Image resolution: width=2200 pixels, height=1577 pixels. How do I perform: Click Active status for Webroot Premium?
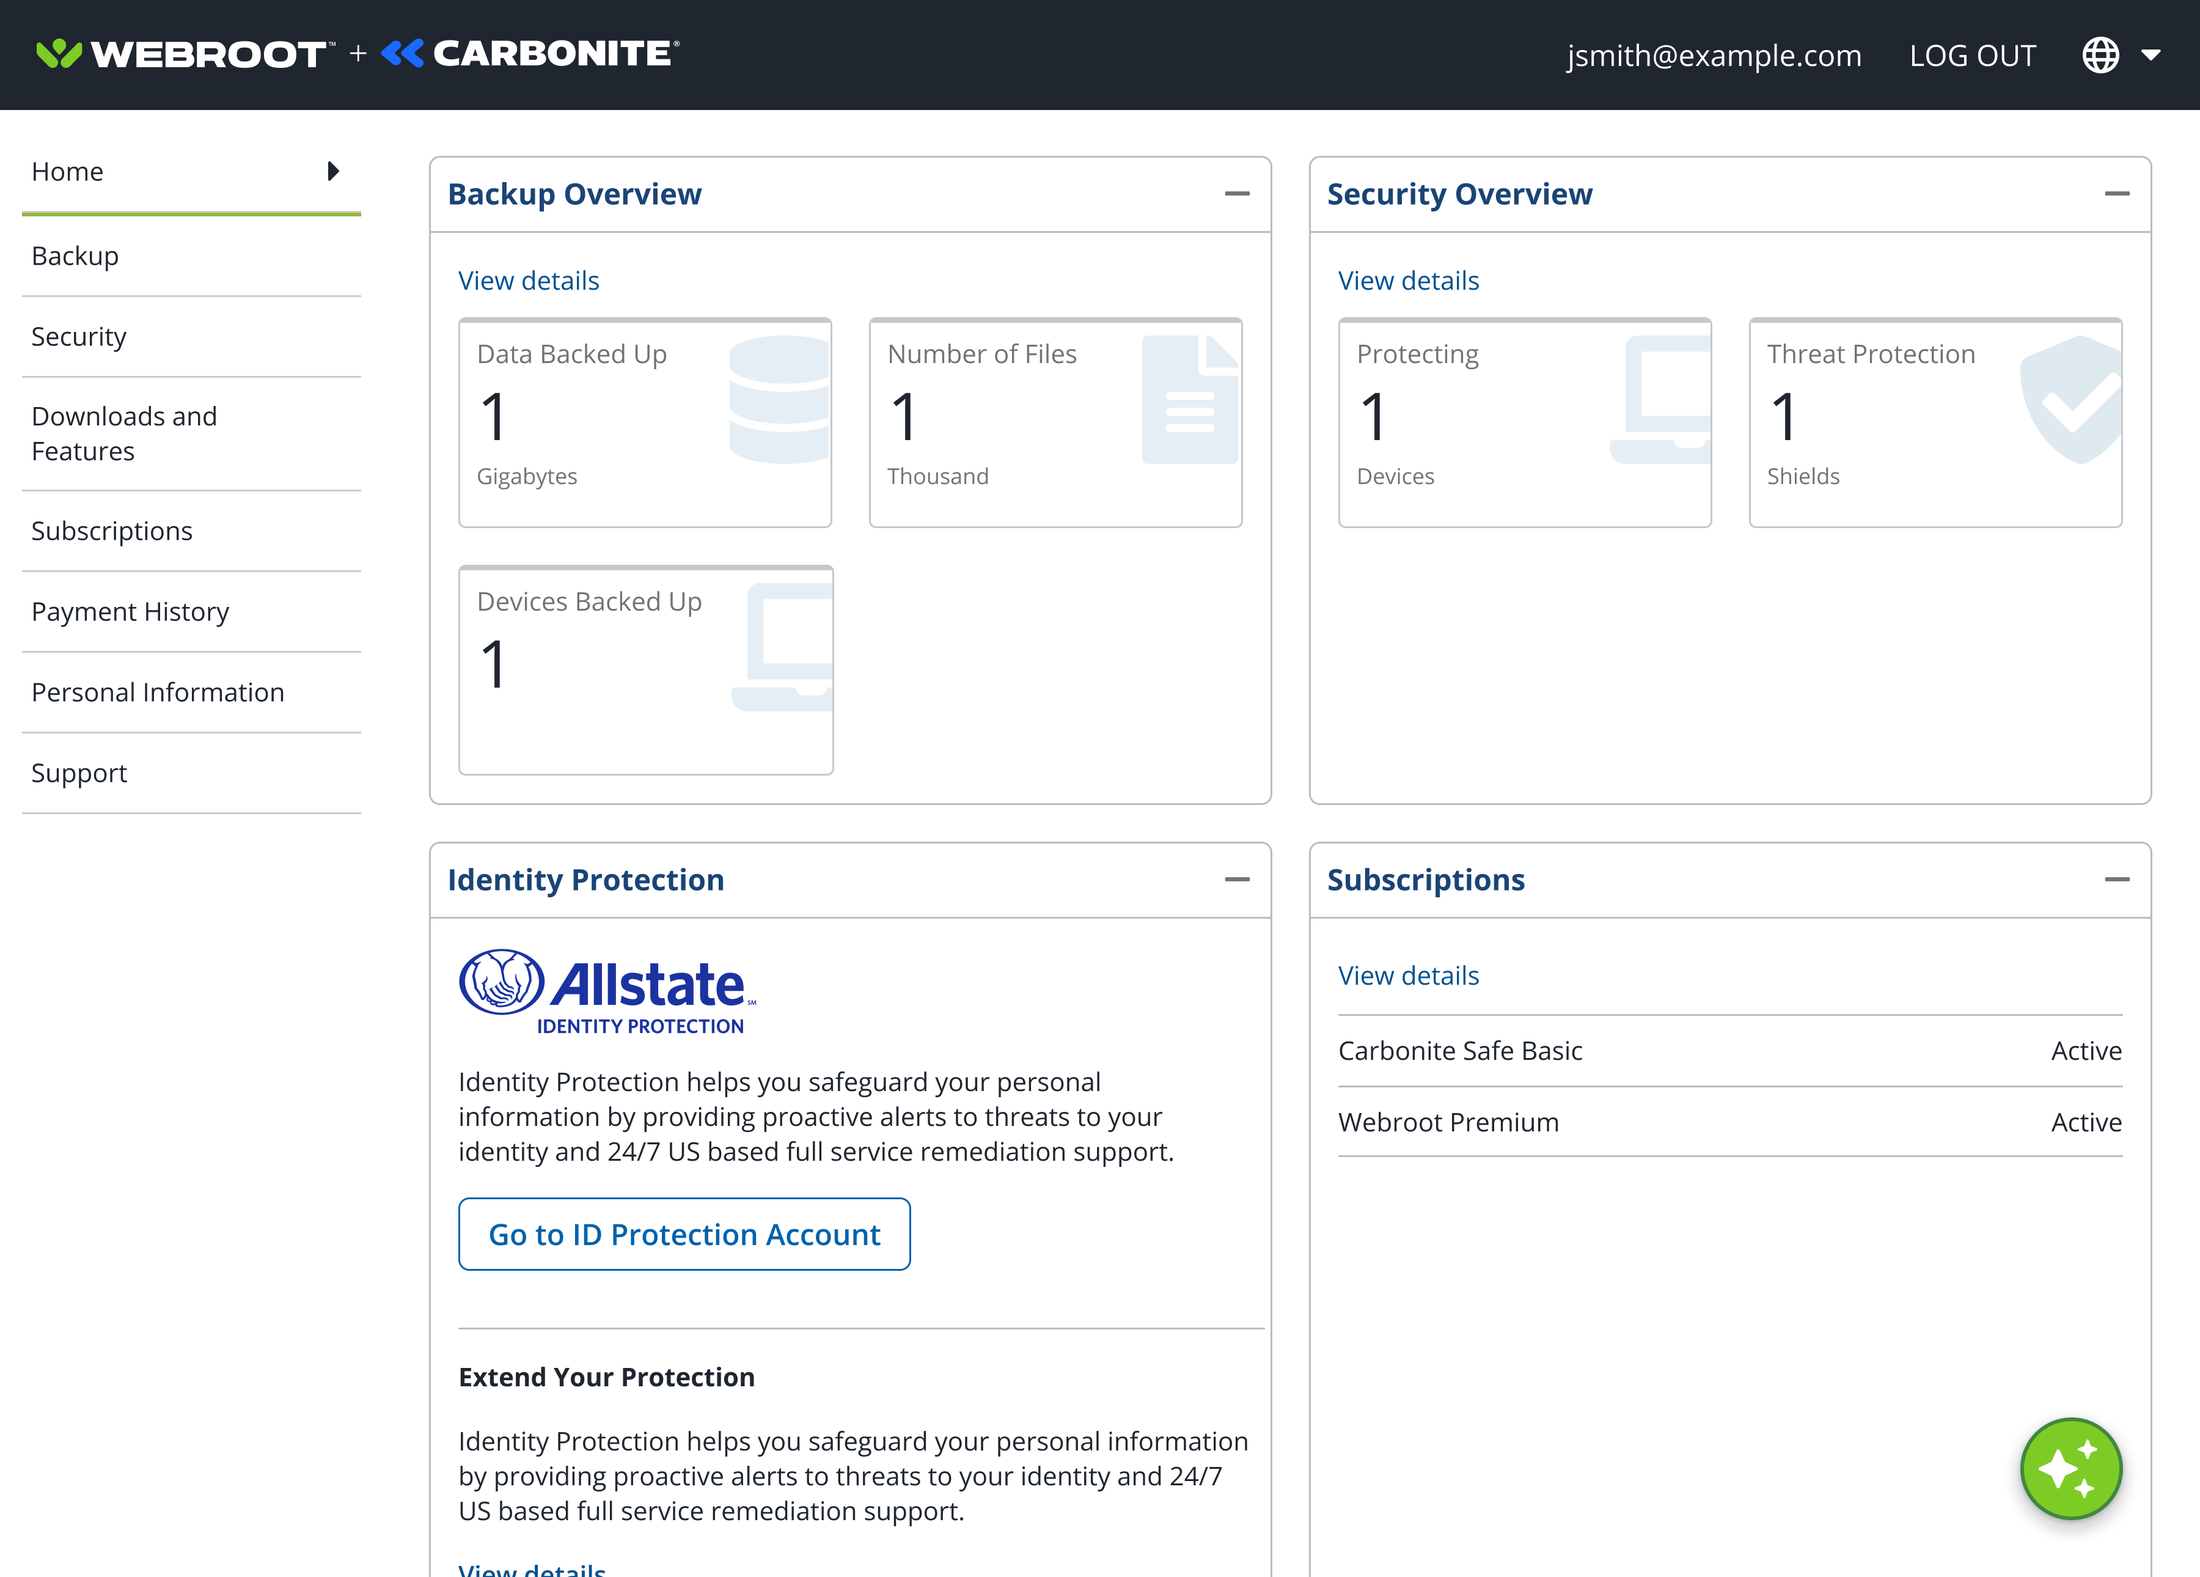2086,1122
